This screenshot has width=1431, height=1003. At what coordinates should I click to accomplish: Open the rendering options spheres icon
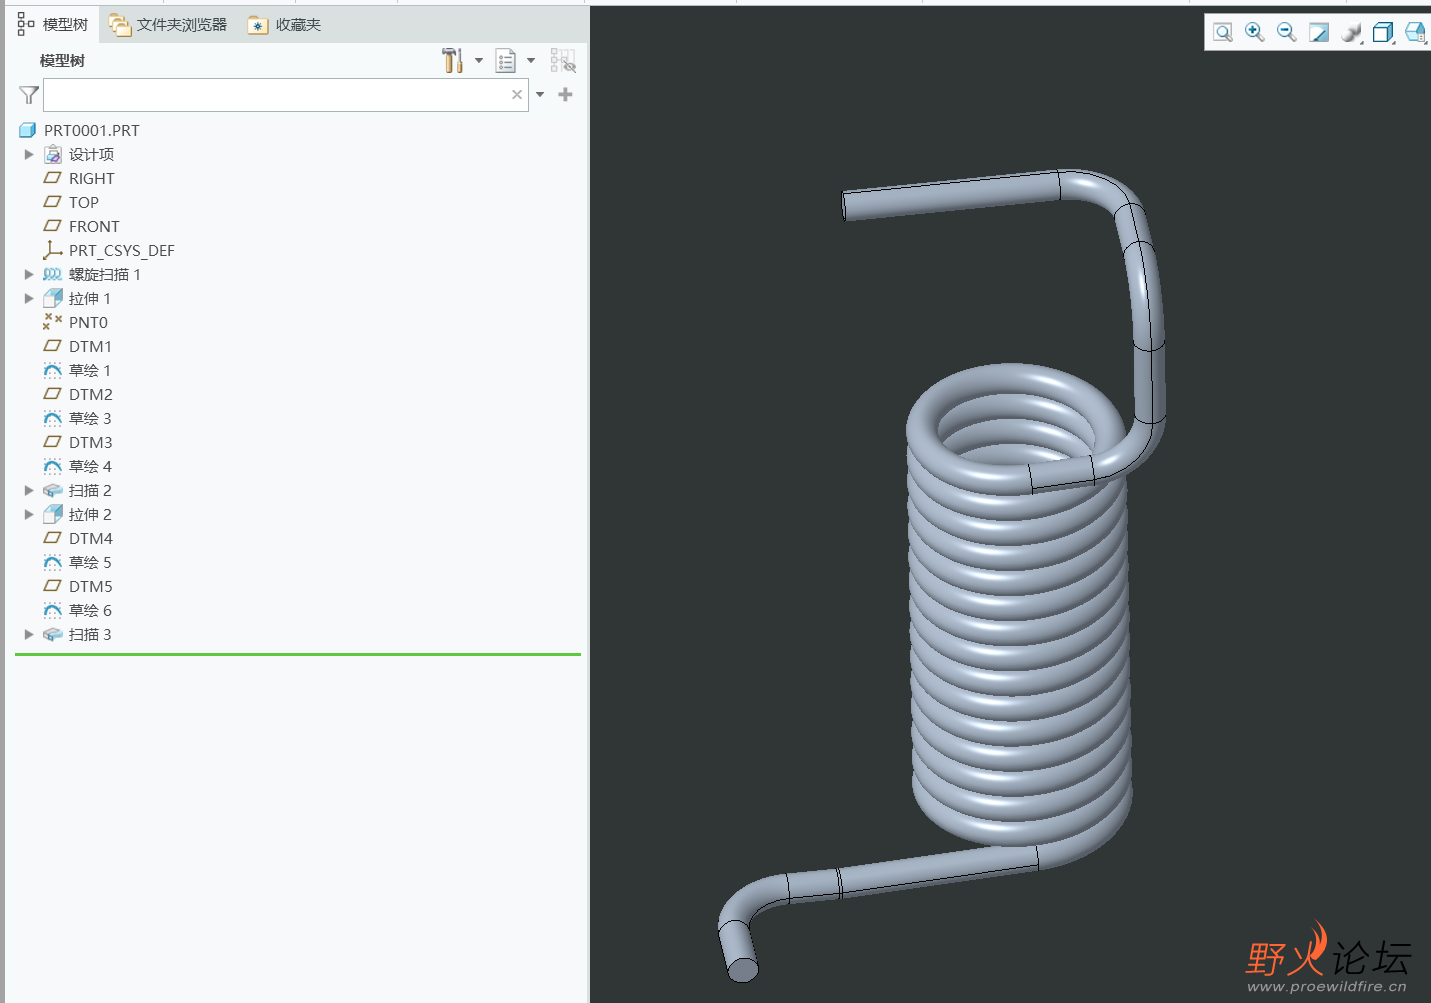pos(1351,32)
